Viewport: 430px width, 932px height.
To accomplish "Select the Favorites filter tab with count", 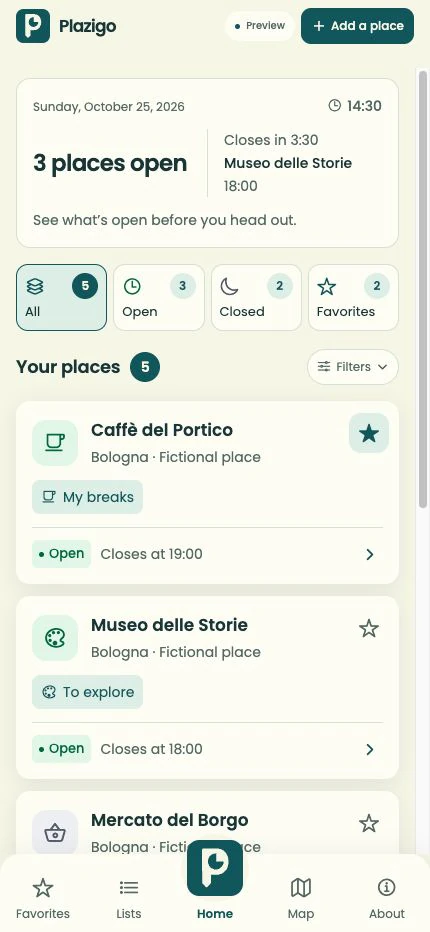I will point(353,297).
